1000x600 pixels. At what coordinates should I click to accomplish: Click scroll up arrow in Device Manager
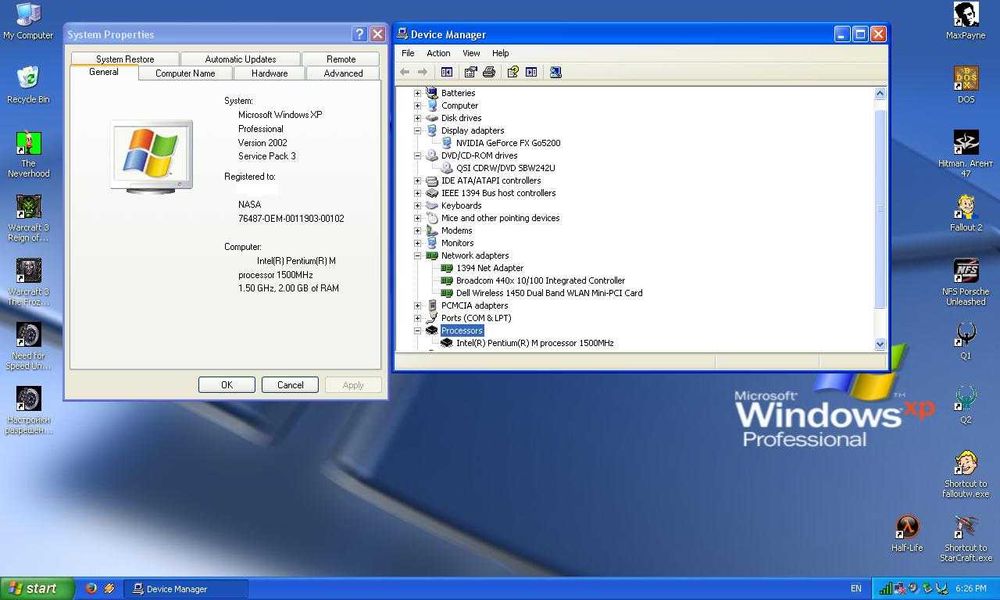(880, 94)
